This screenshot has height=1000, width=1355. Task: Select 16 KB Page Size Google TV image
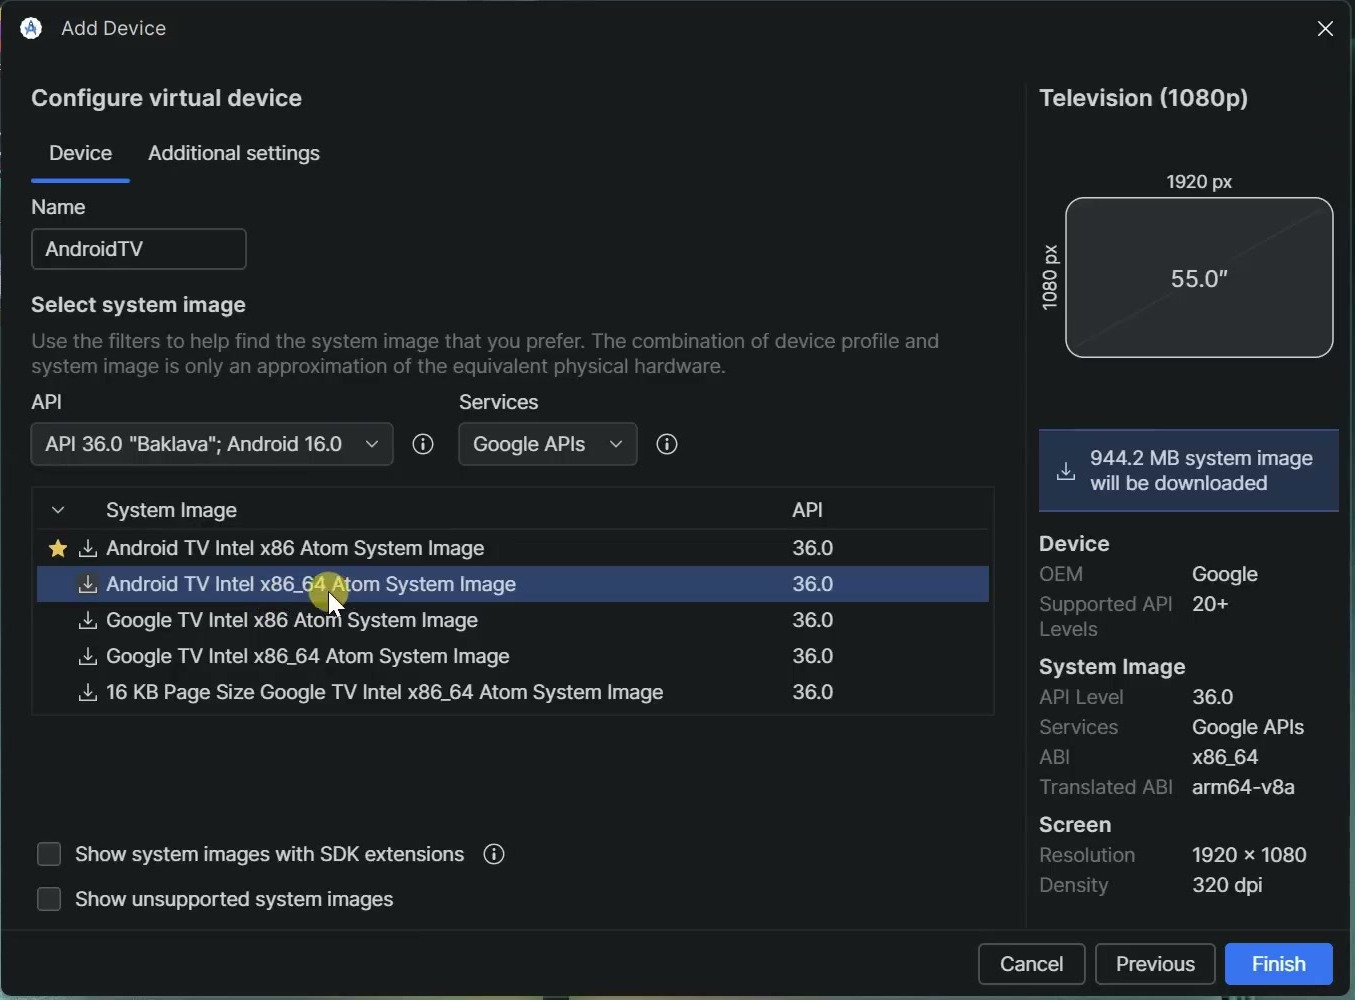point(513,692)
